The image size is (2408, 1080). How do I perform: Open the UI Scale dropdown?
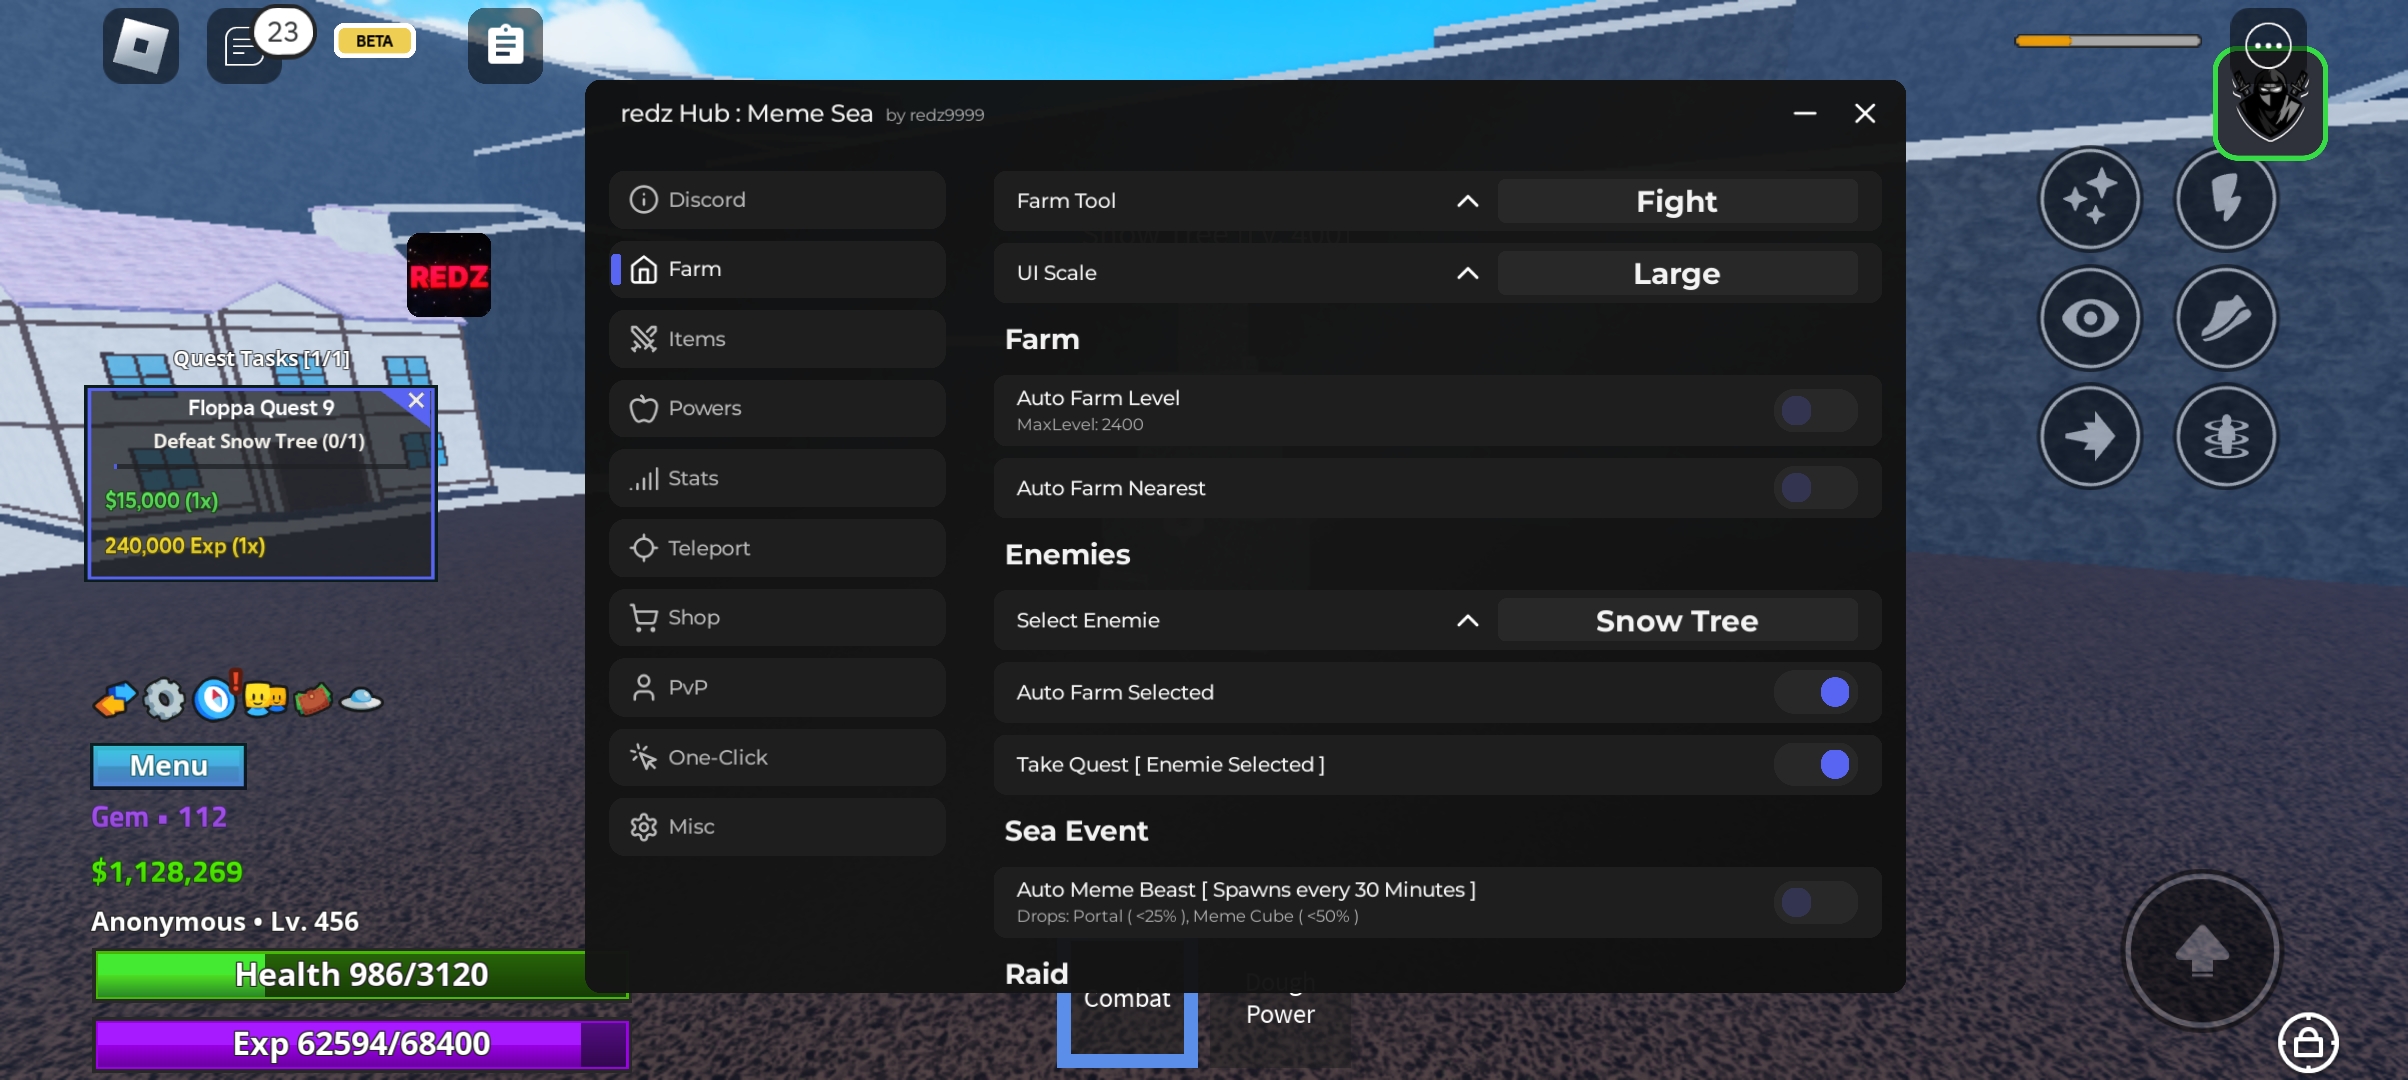pyautogui.click(x=1676, y=273)
